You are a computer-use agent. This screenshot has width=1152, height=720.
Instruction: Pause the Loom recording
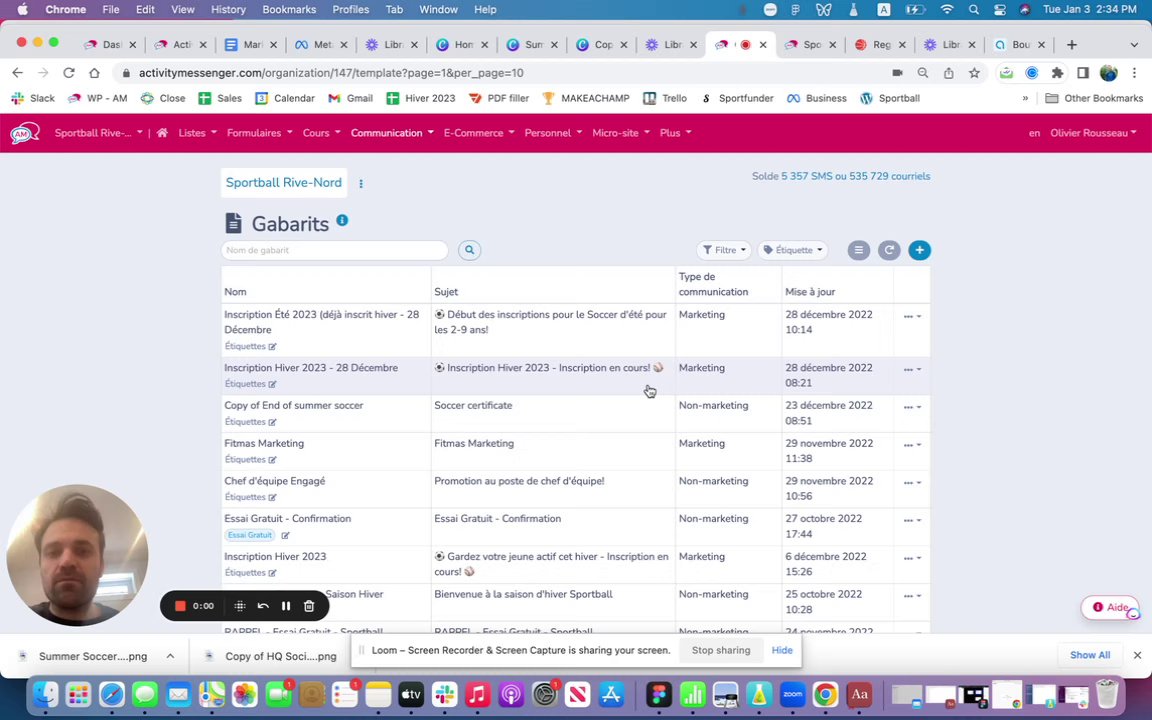pos(286,606)
